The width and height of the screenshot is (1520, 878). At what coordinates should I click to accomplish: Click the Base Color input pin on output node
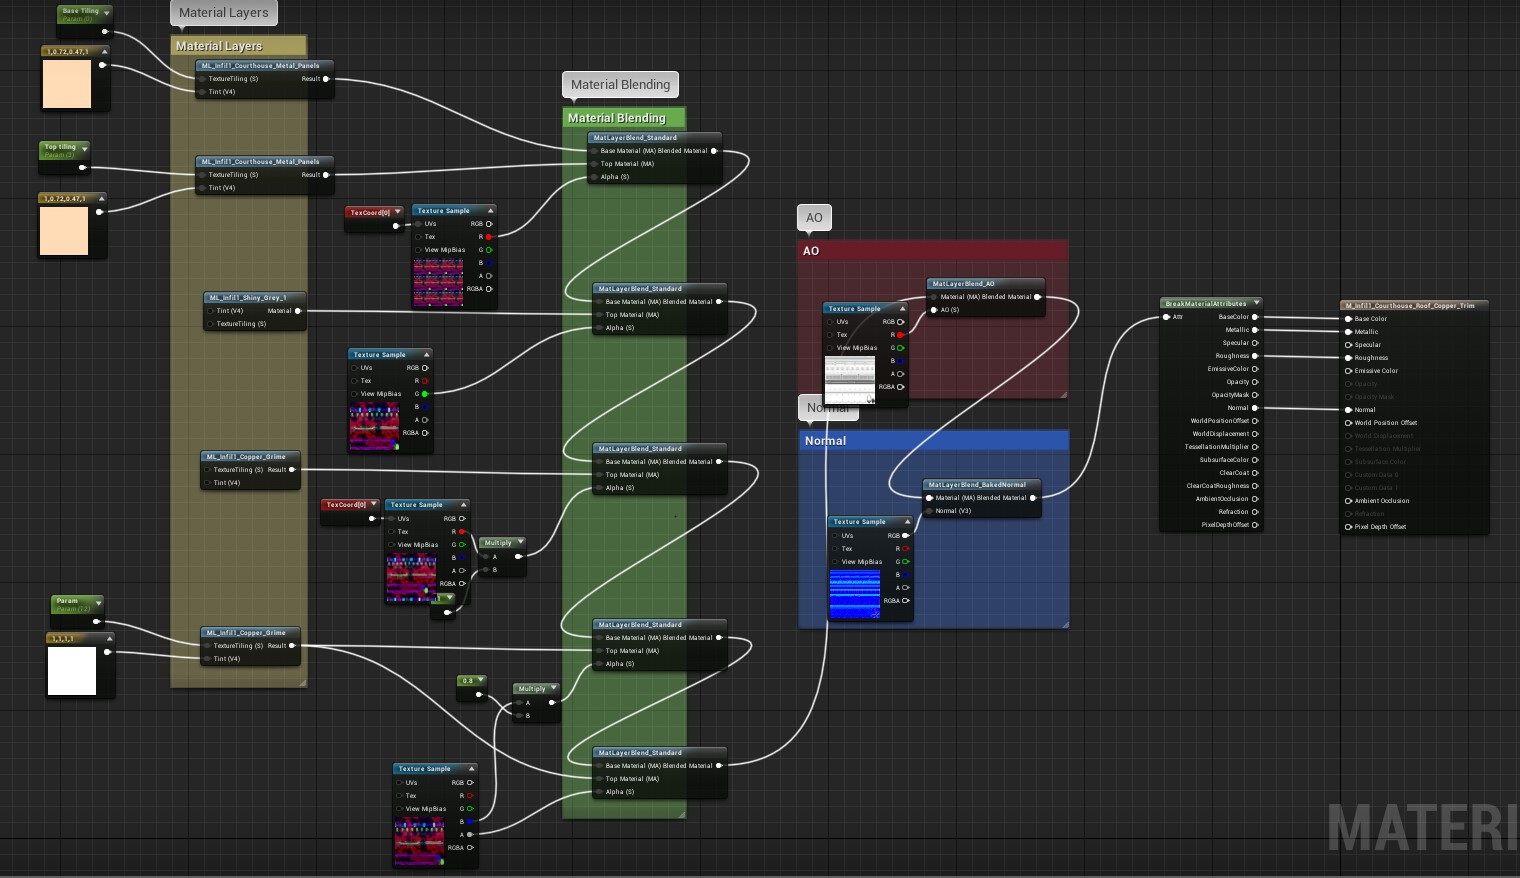pyautogui.click(x=1348, y=319)
